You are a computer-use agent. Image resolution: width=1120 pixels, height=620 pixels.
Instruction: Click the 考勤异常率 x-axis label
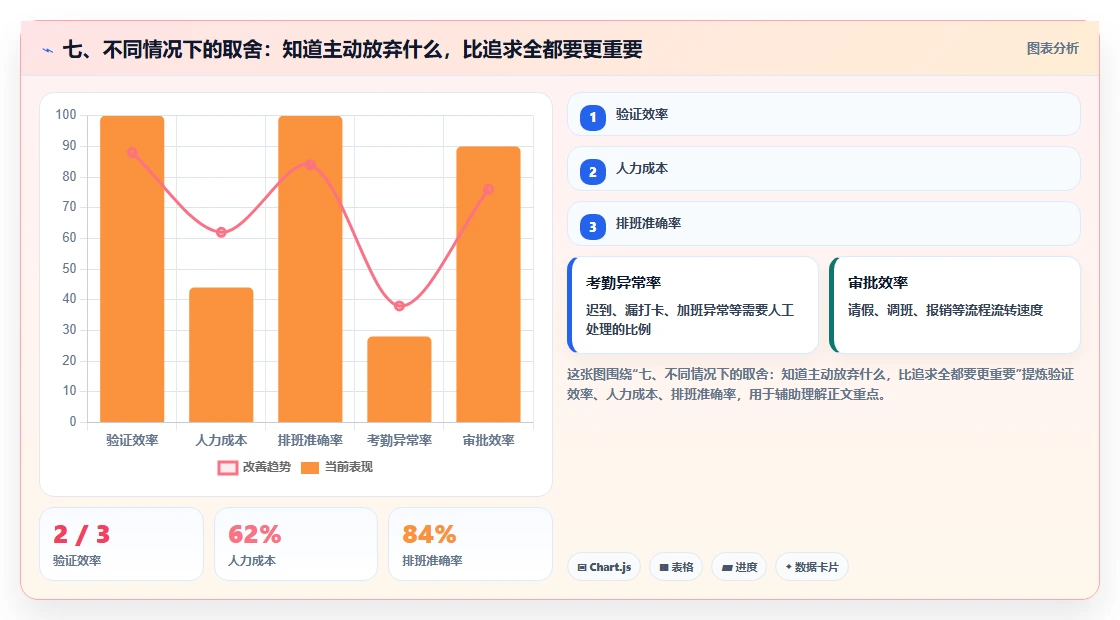(399, 441)
